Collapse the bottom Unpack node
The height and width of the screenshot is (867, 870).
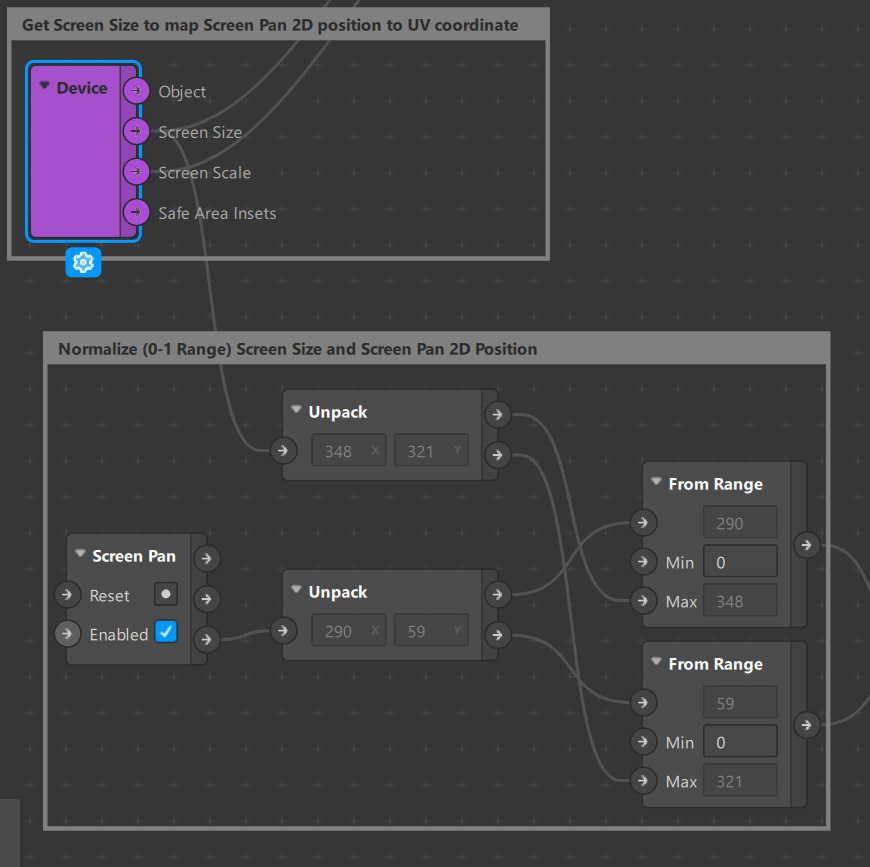[296, 589]
